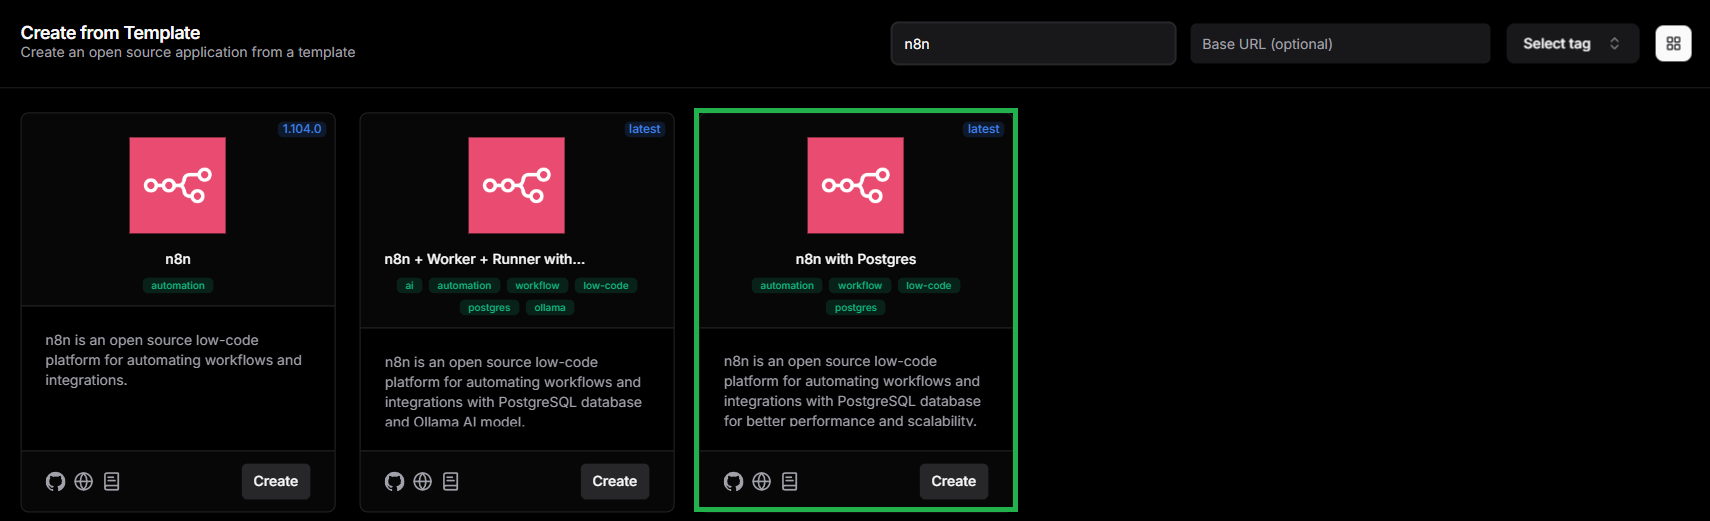Image resolution: width=1710 pixels, height=521 pixels.
Task: Open docs icon on n8n Worker Runner card
Action: pos(451,482)
